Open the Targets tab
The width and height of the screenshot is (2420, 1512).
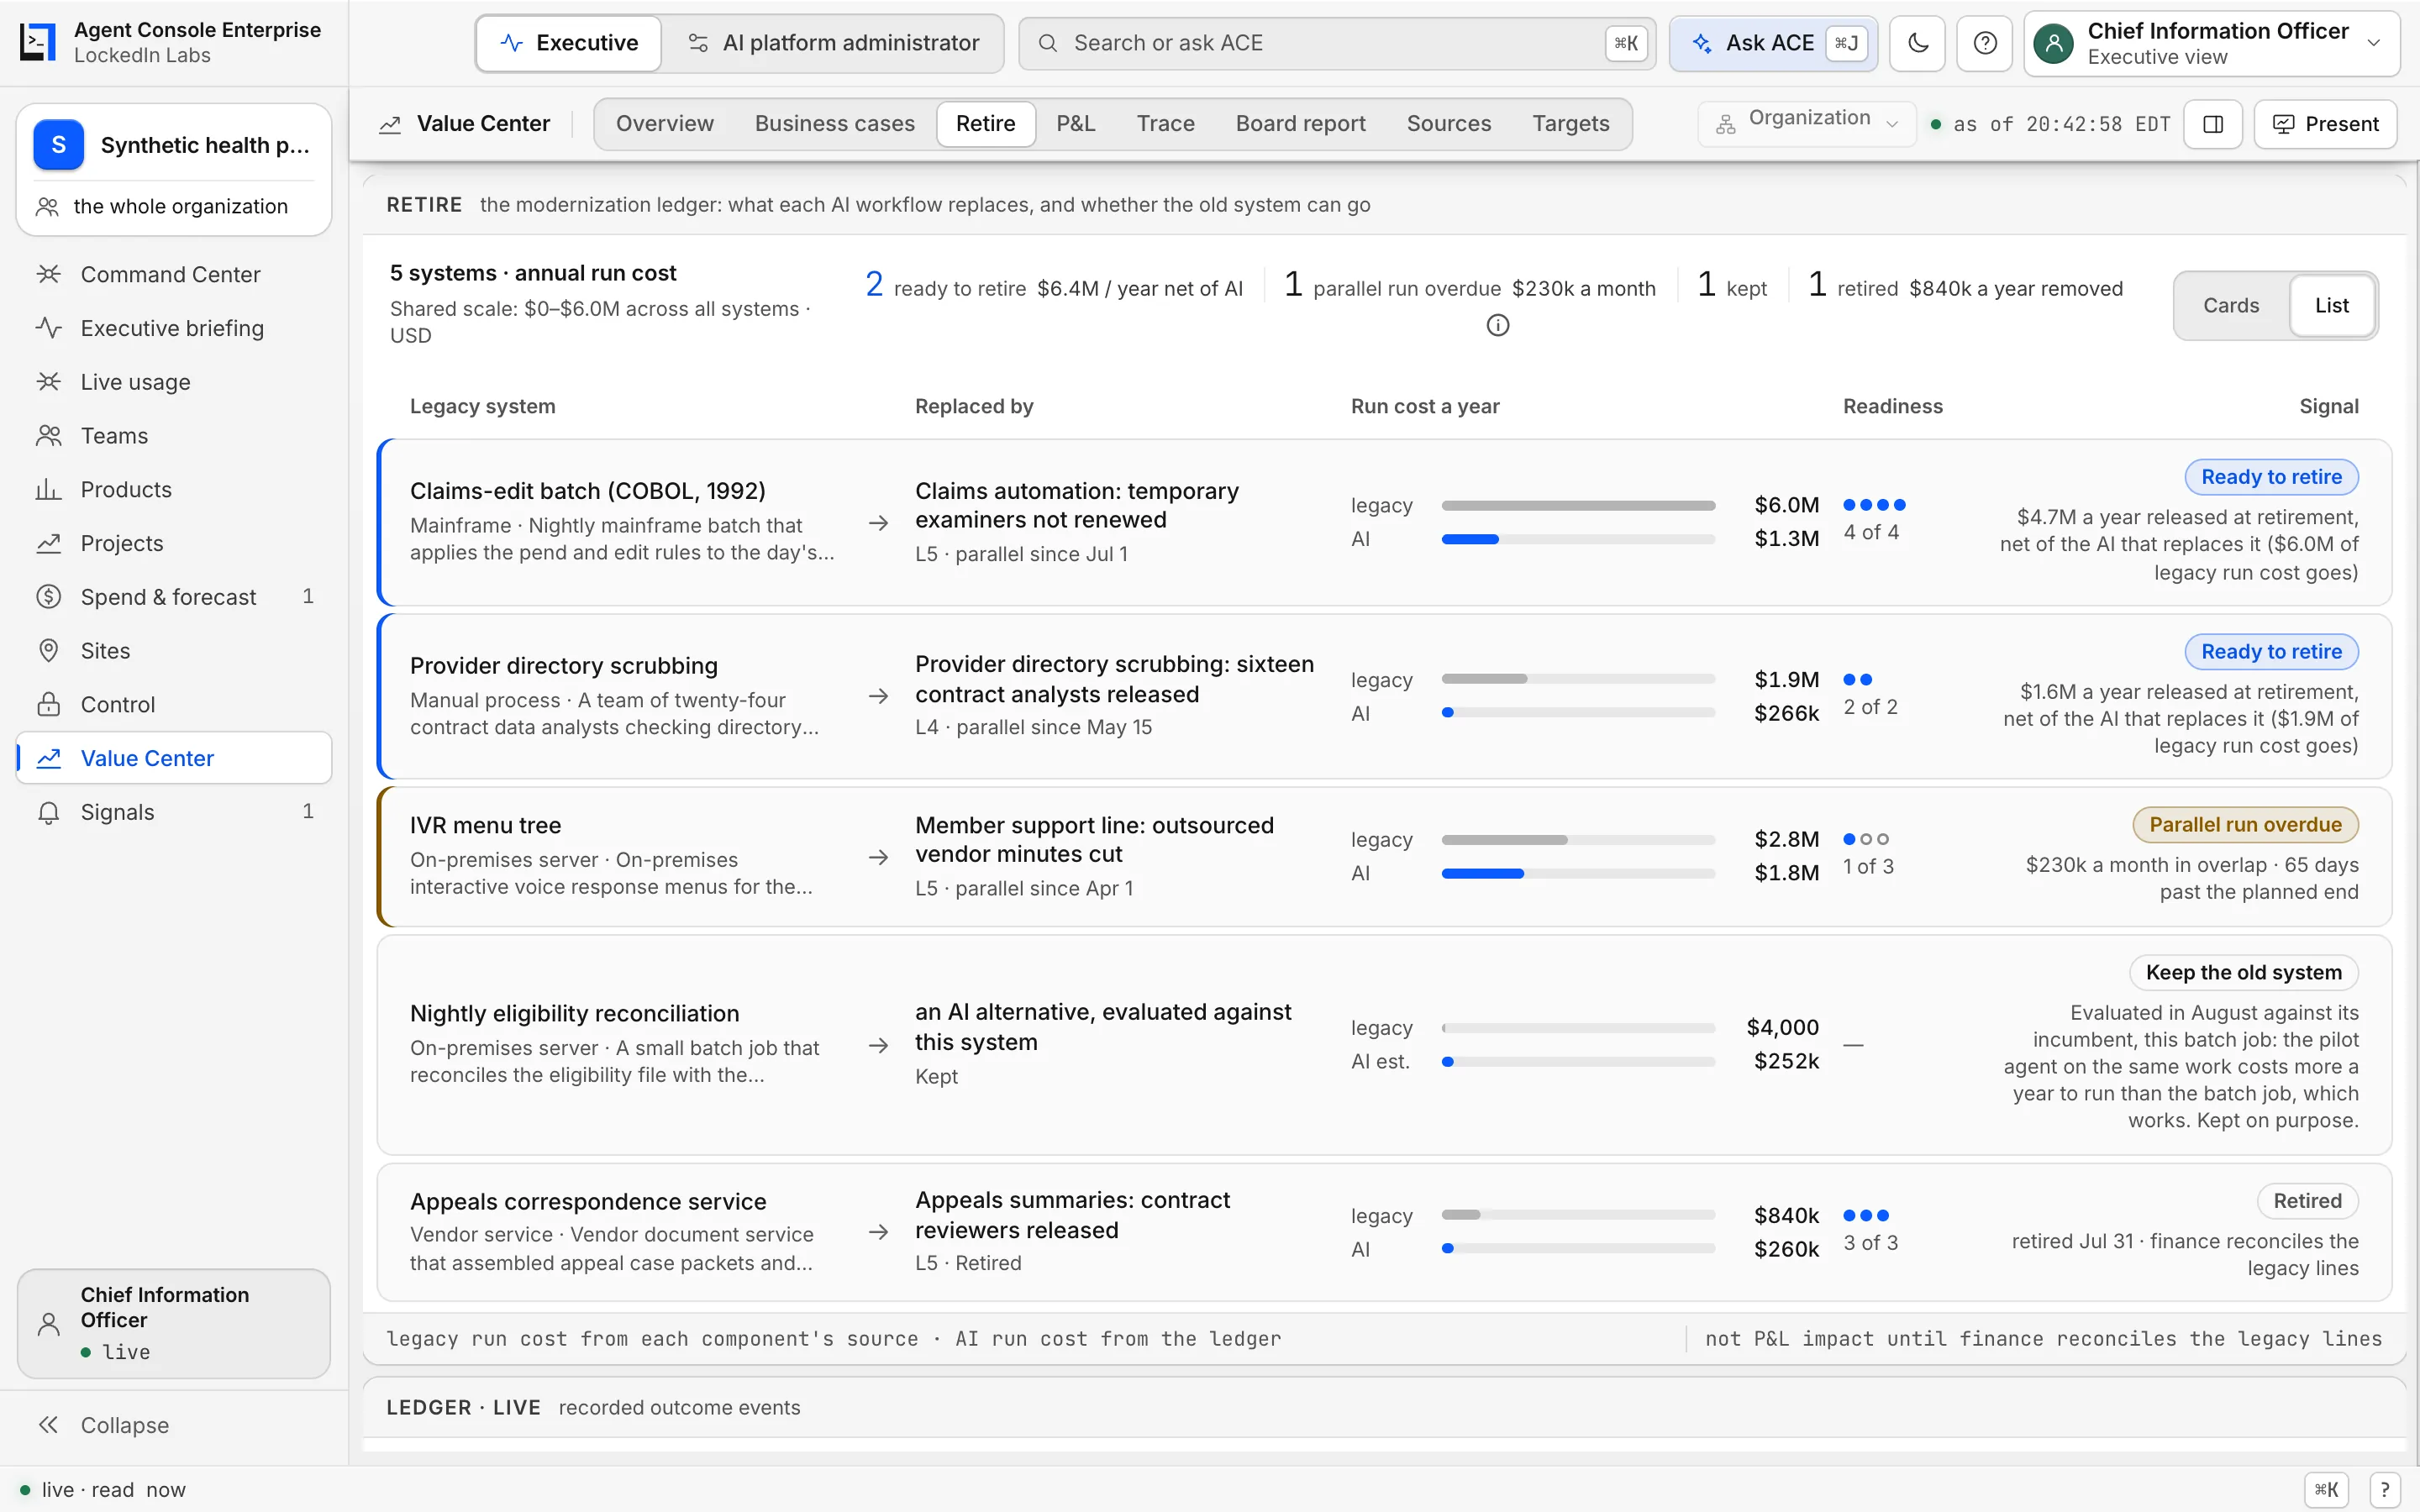[1570, 124]
